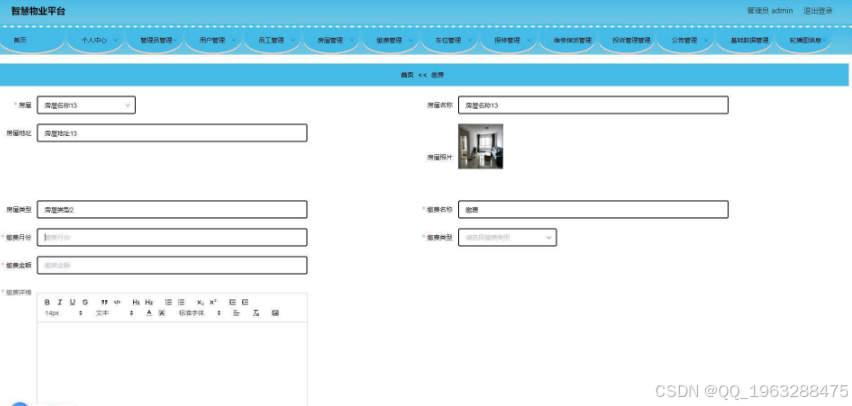The image size is (852, 406).
Task: Expand the 个人中心 nav menu
Action: (95, 40)
